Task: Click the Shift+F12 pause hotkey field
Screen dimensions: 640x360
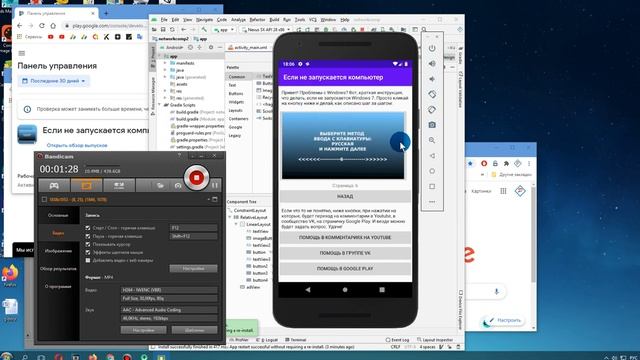Action: coord(193,236)
